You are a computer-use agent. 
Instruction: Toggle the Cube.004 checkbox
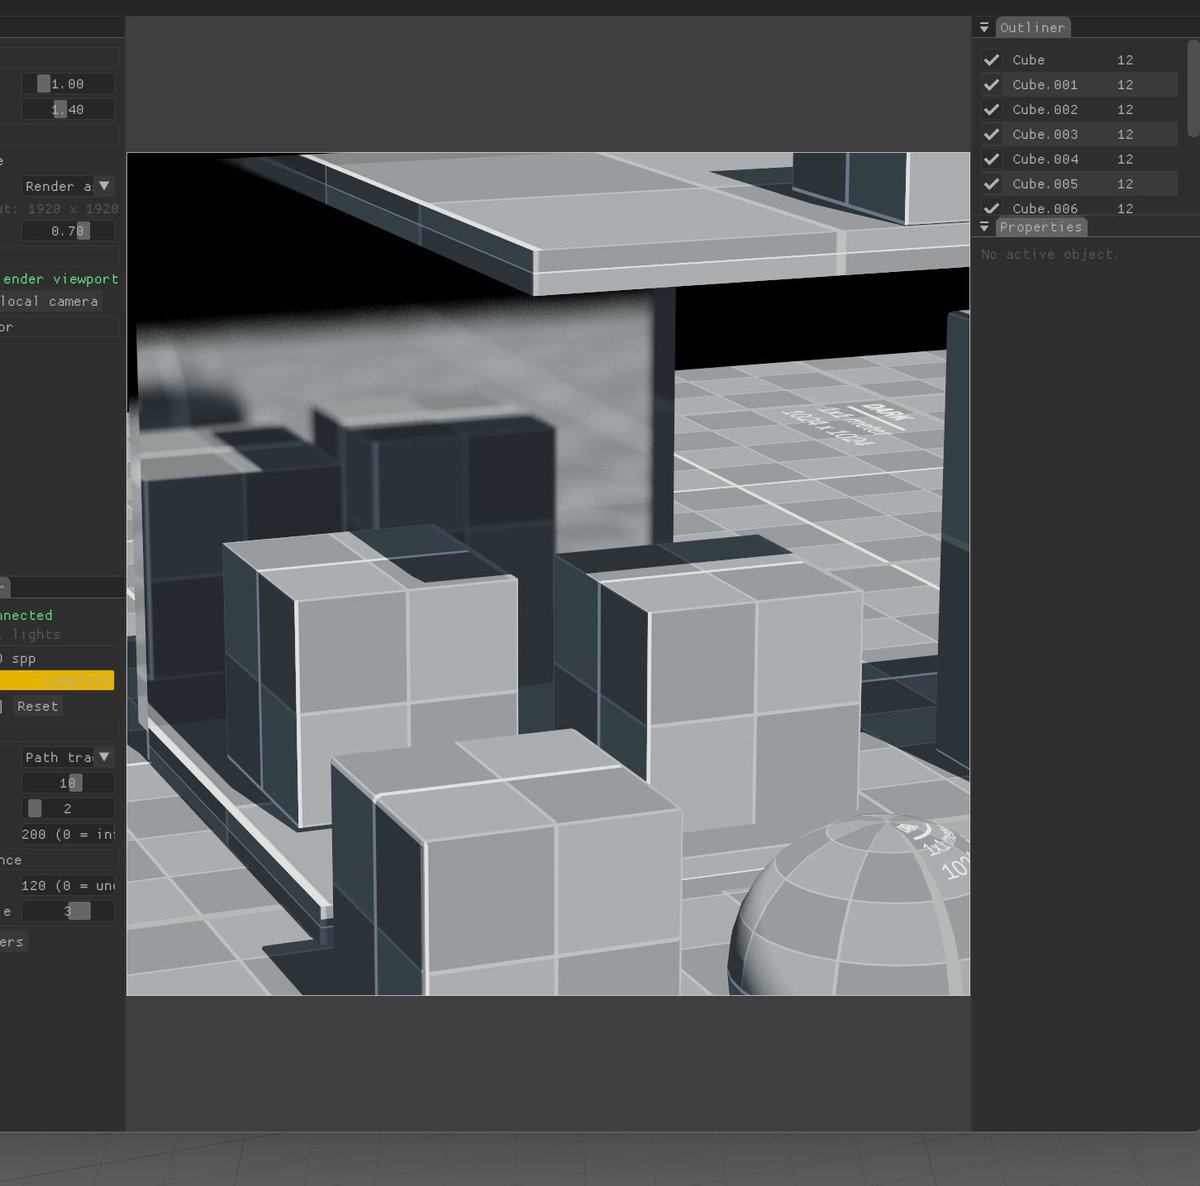click(991, 159)
